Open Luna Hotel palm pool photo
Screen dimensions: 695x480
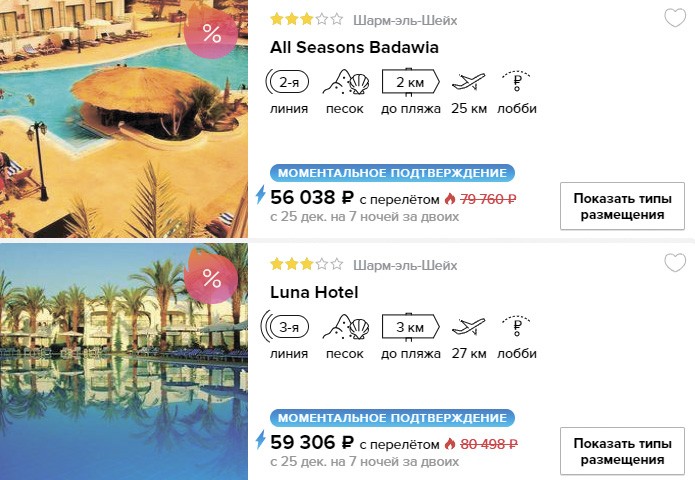click(x=124, y=362)
